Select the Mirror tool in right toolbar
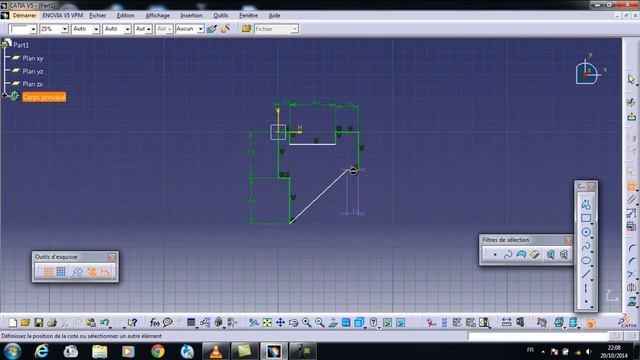The width and height of the screenshot is (640, 360). coord(631,288)
